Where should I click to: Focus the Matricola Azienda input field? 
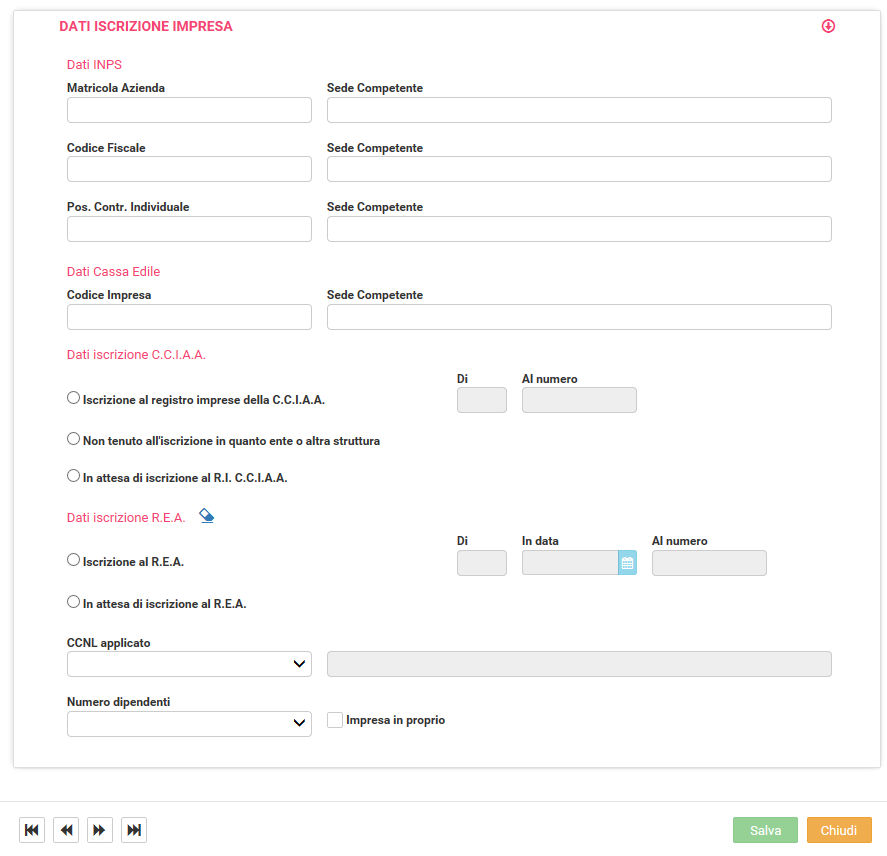pyautogui.click(x=189, y=110)
